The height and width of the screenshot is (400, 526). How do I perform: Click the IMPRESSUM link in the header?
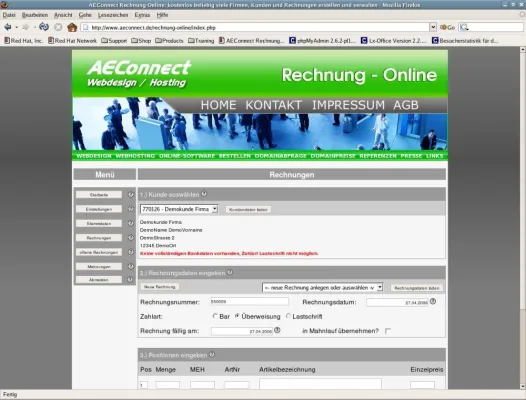[348, 105]
